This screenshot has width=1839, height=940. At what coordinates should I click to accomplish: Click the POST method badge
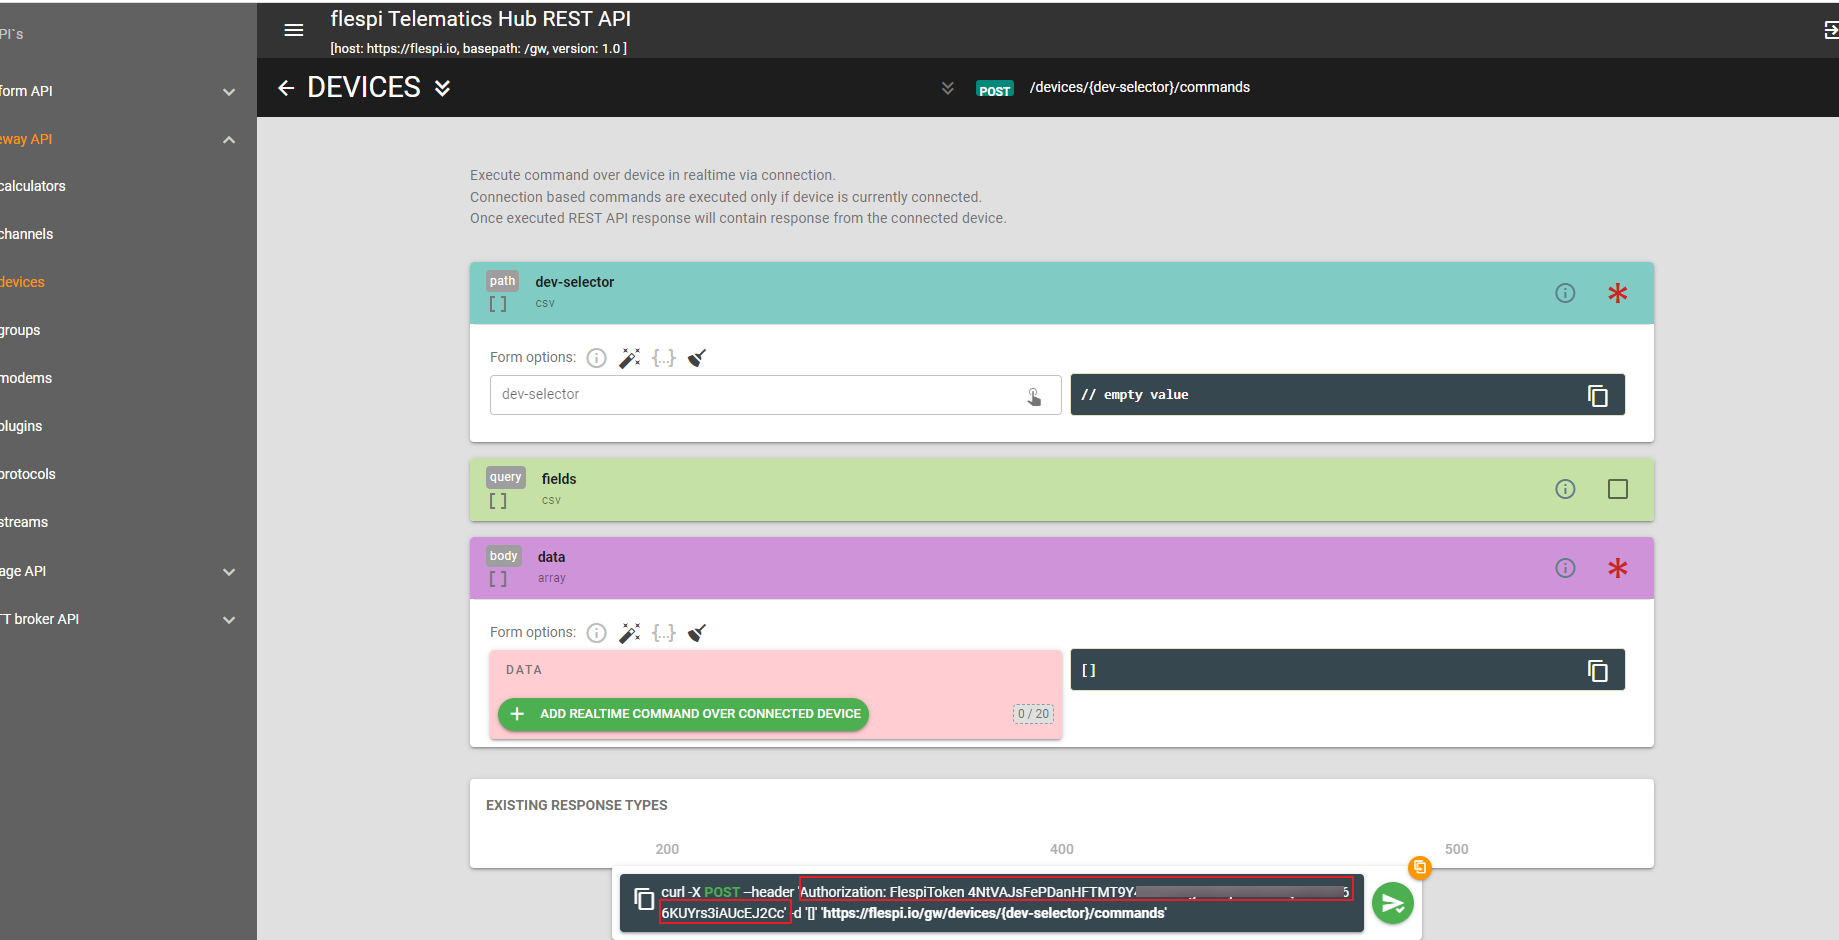click(994, 90)
